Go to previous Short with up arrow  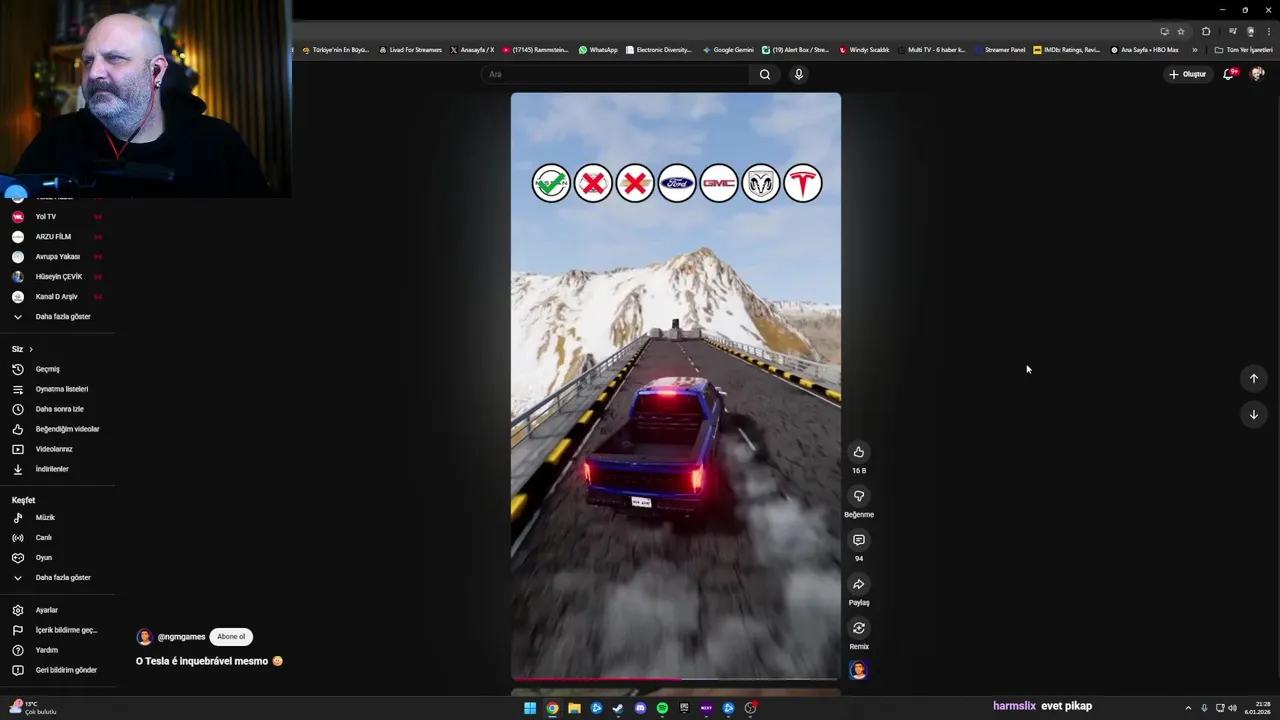[x=1253, y=378]
